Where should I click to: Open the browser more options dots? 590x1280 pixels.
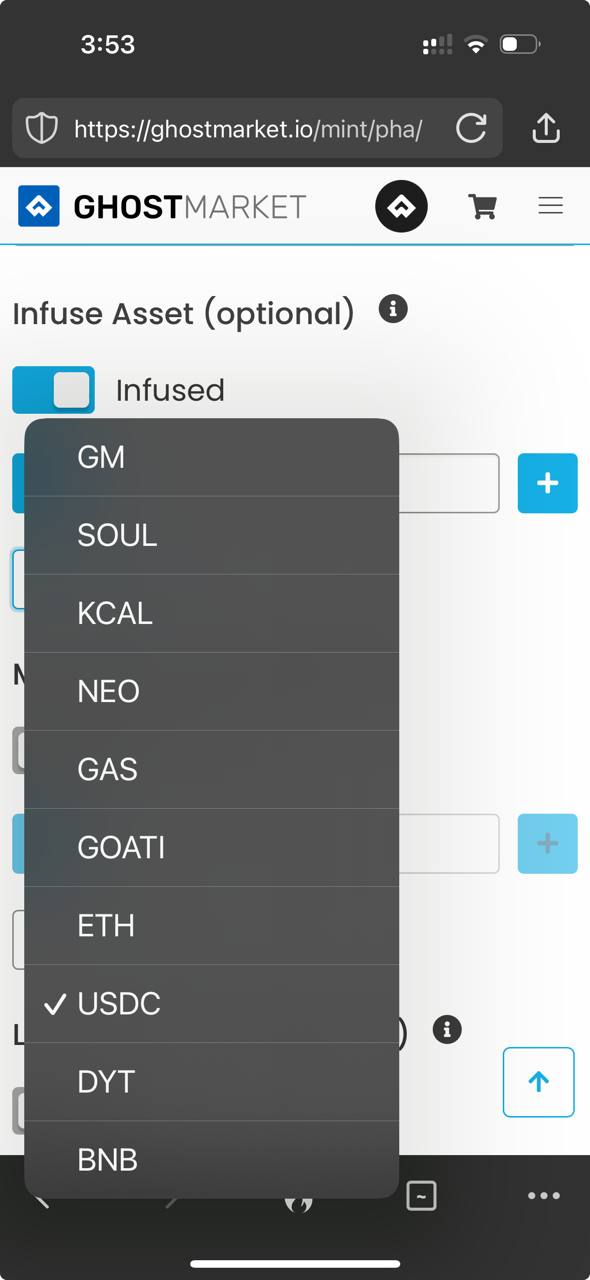pos(544,1195)
